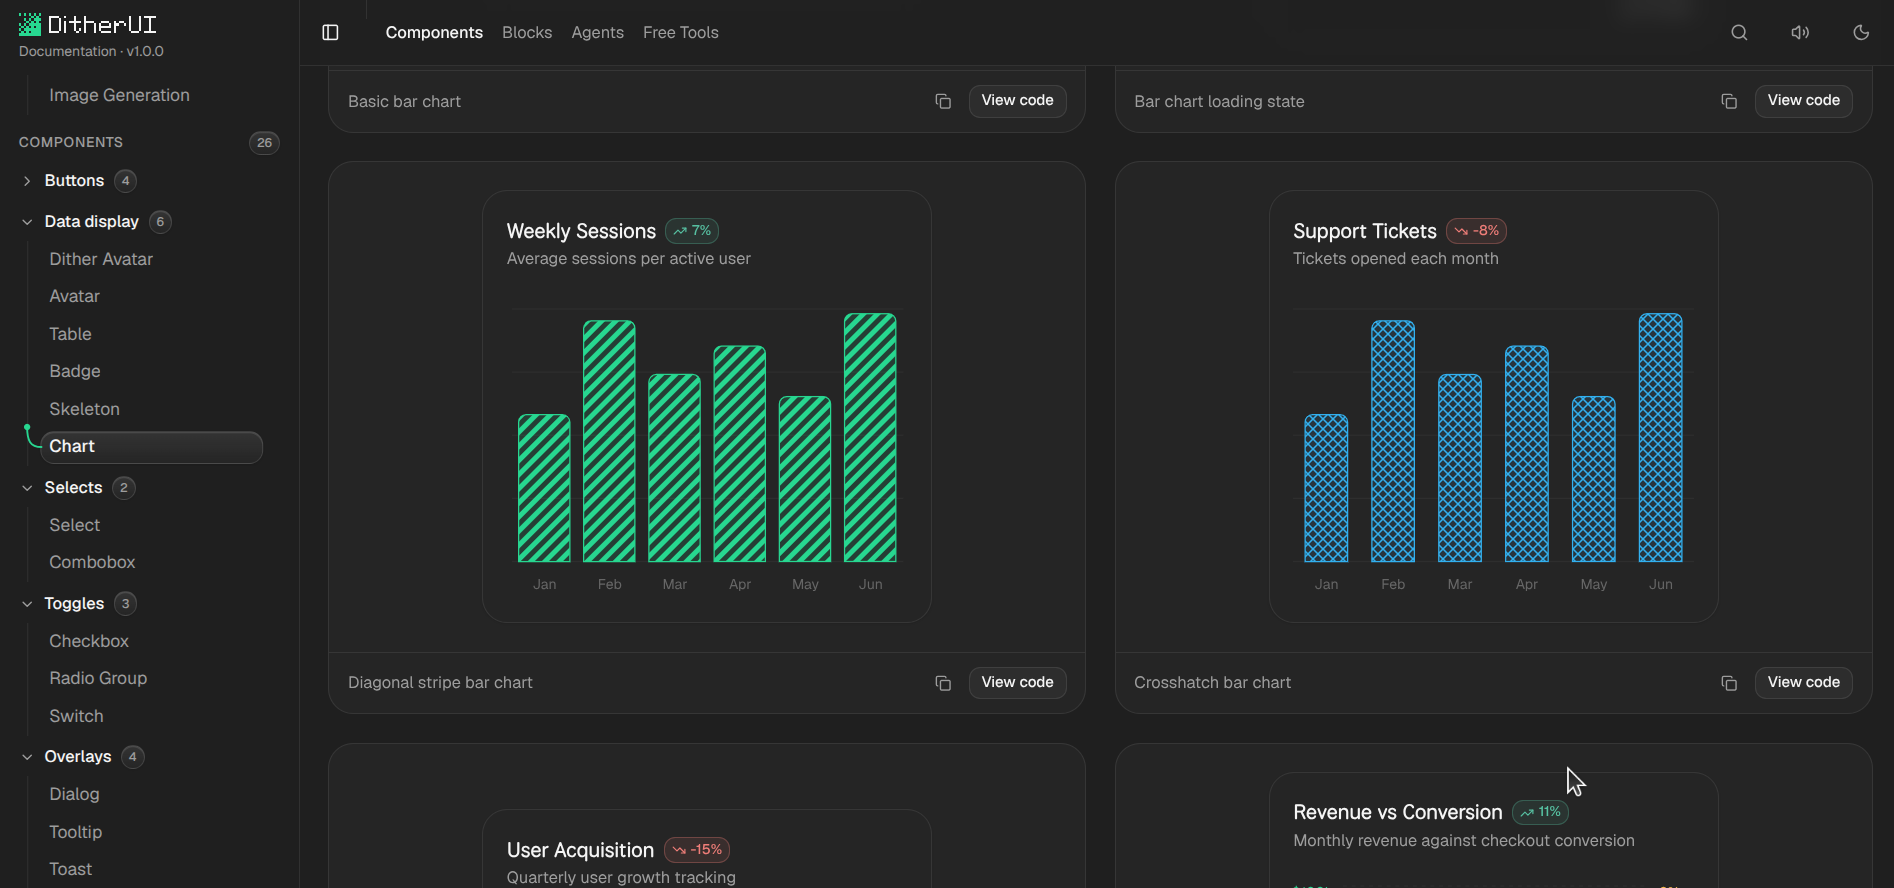The image size is (1894, 888).
Task: Open the Switch component page
Action: click(x=76, y=716)
